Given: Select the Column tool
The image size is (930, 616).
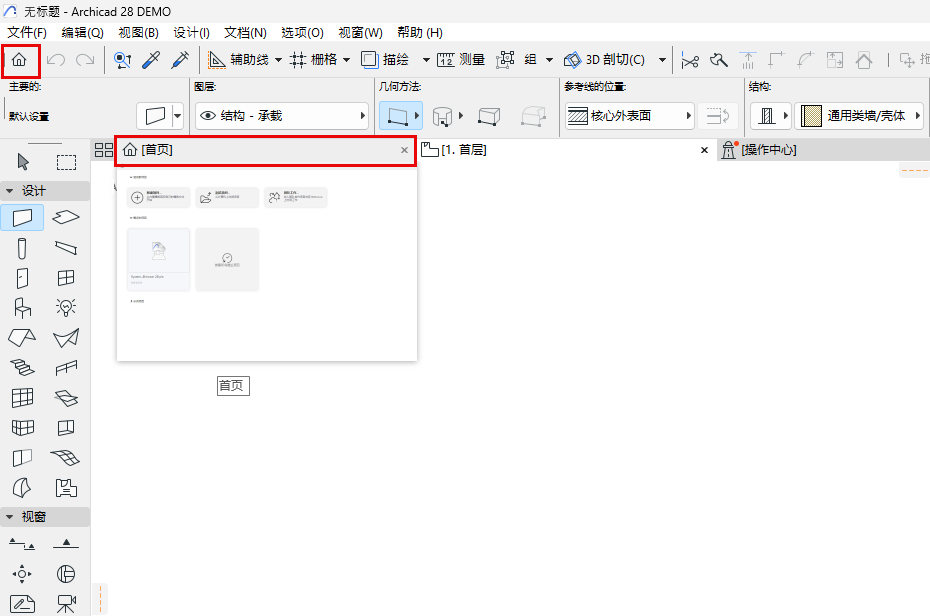Looking at the screenshot, I should tap(22, 247).
